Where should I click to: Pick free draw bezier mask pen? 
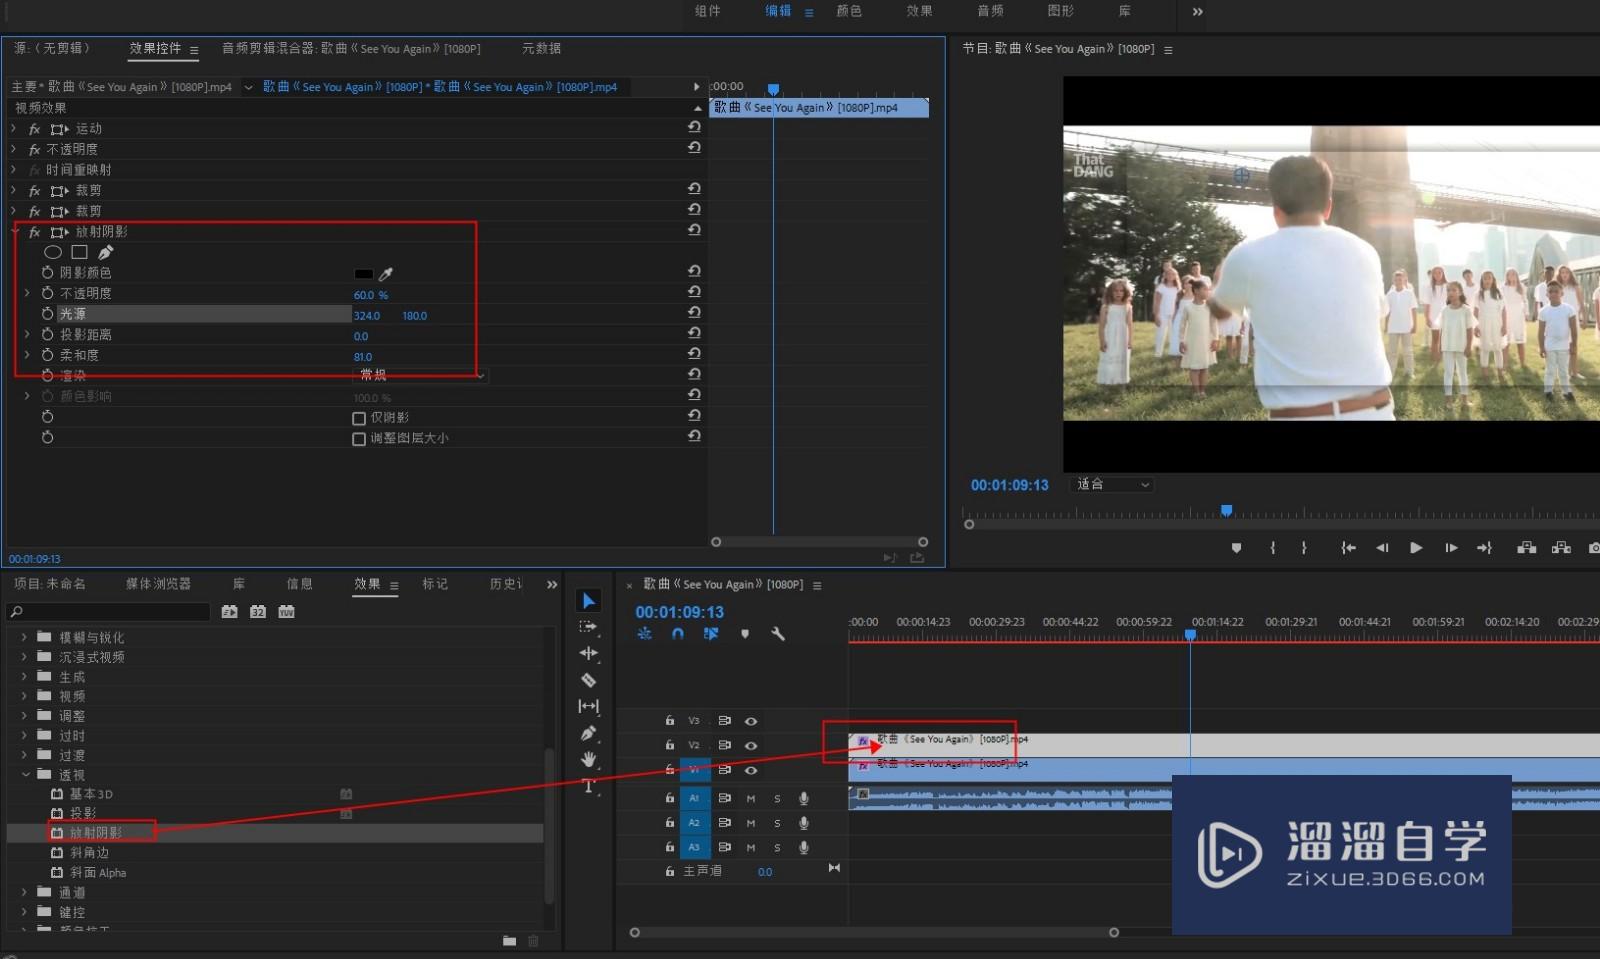[105, 252]
